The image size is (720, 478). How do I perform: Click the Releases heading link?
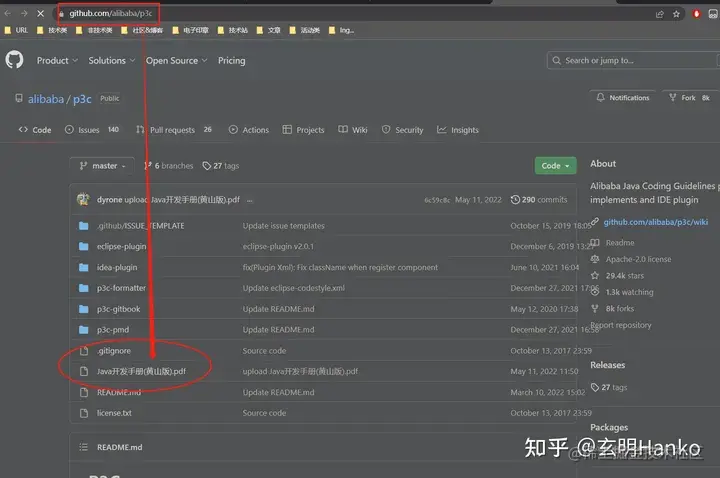[608, 365]
